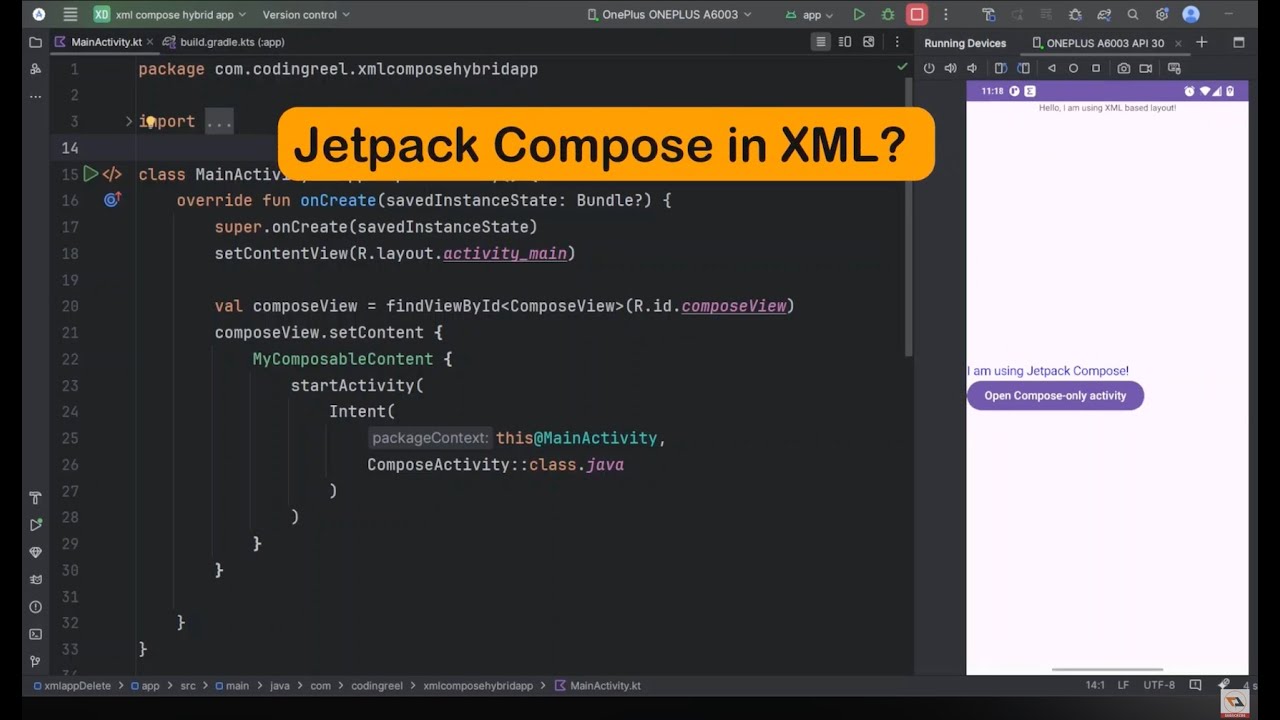Stop the running app with the red square
This screenshot has height=720, width=1280.
pos(917,15)
